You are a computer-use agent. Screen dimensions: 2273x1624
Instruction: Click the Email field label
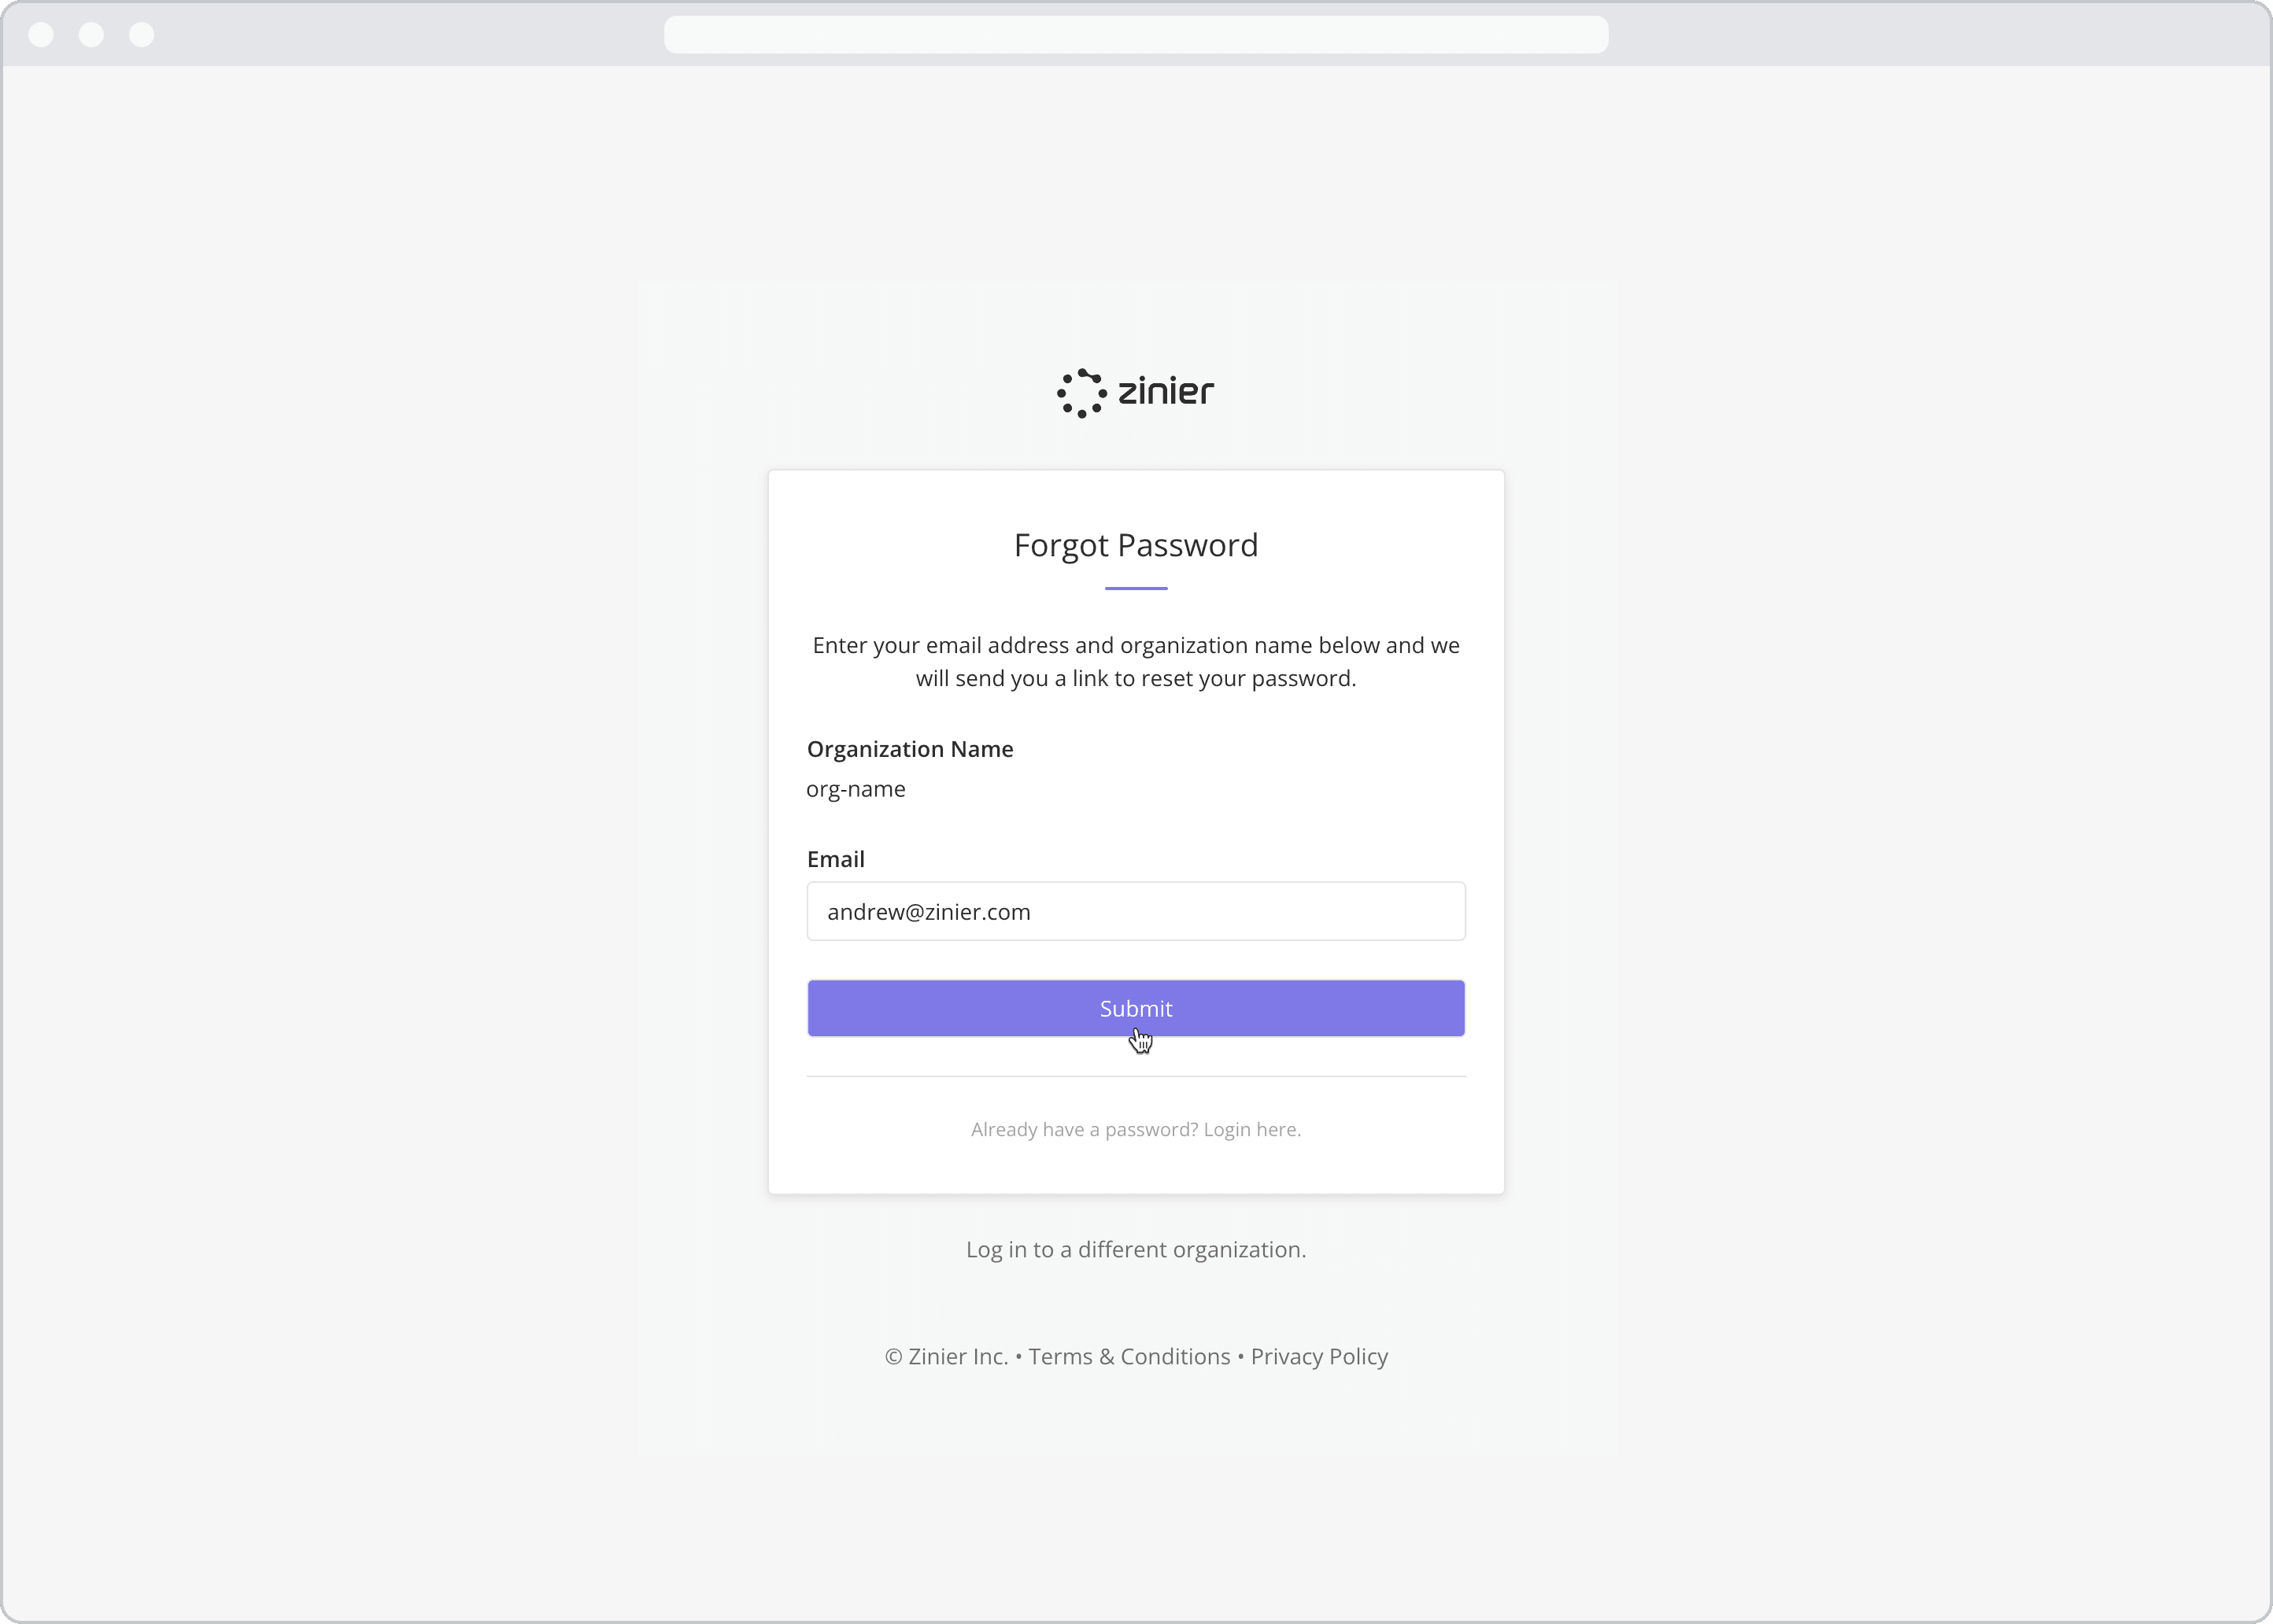836,858
